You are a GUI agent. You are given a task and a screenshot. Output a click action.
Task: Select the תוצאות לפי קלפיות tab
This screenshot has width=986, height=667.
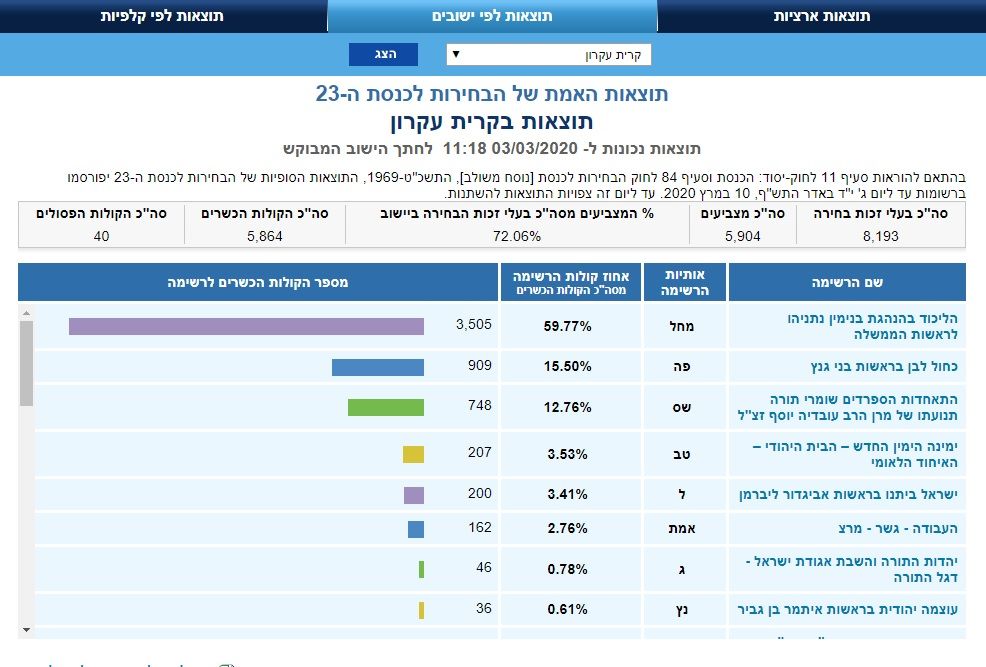tap(162, 16)
